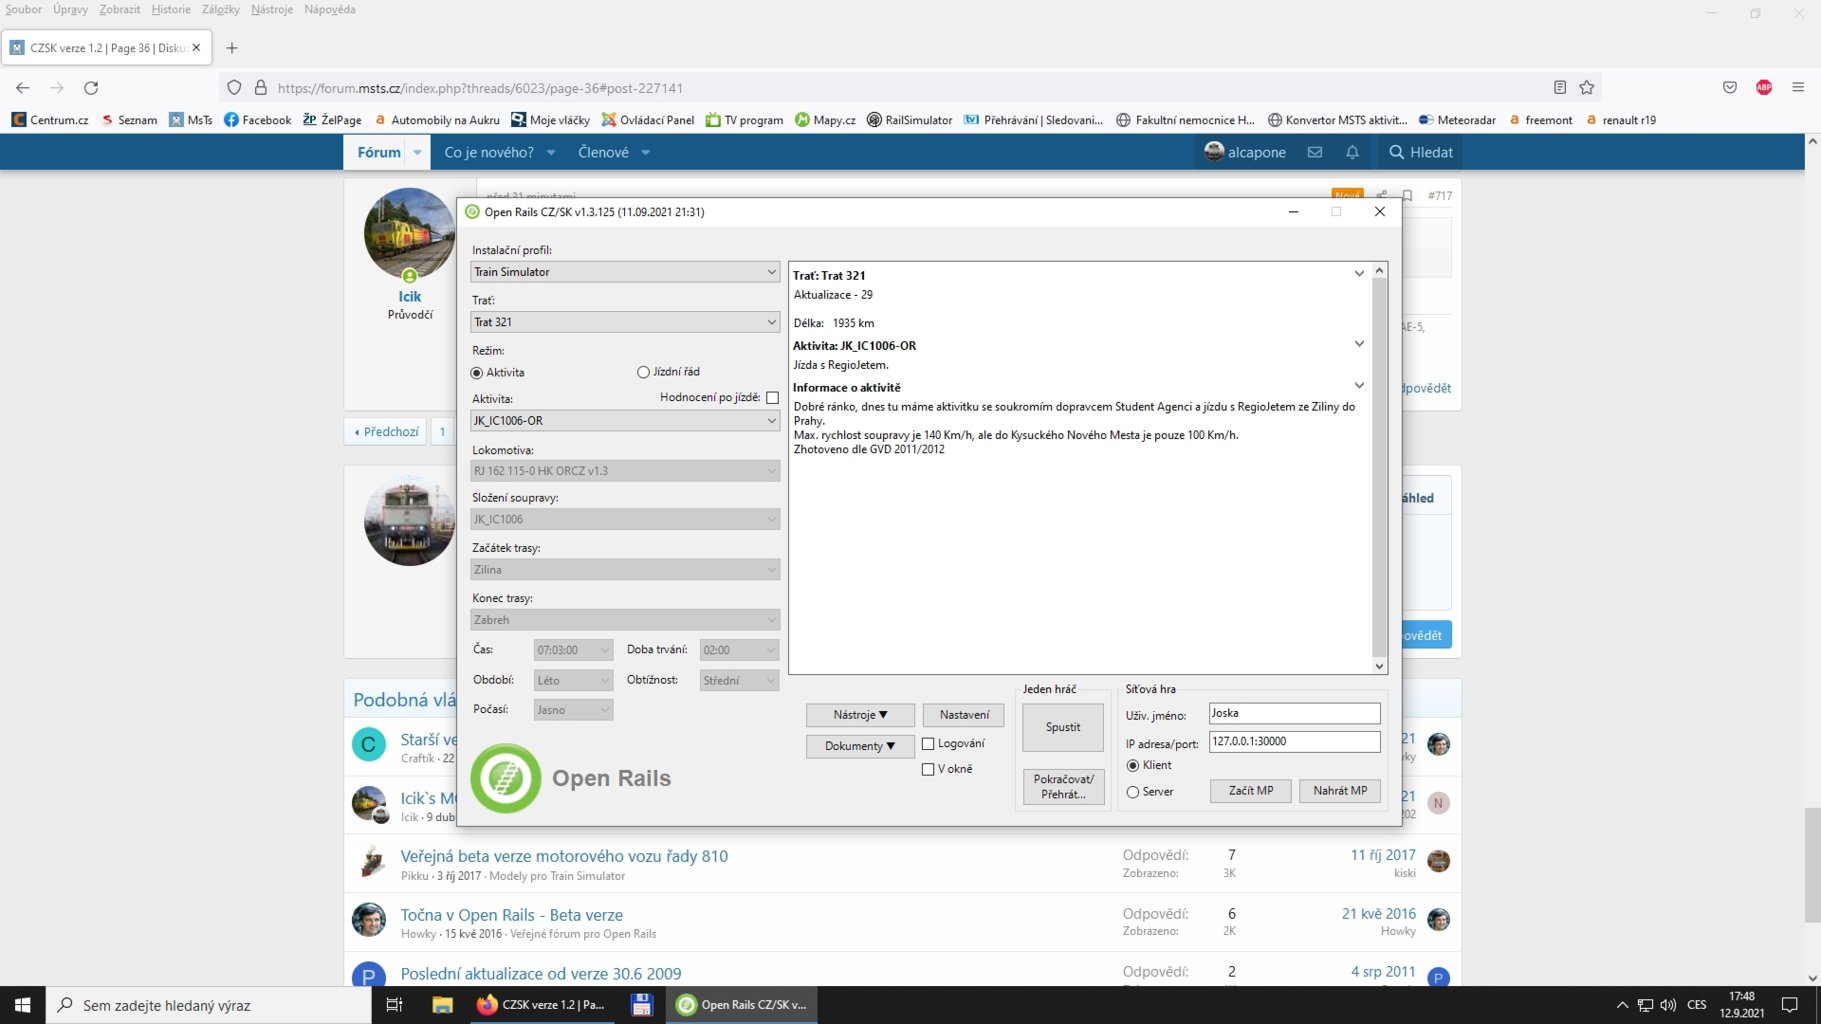This screenshot has height=1024, width=1821.
Task: Select the Server radio button
Action: click(1133, 792)
